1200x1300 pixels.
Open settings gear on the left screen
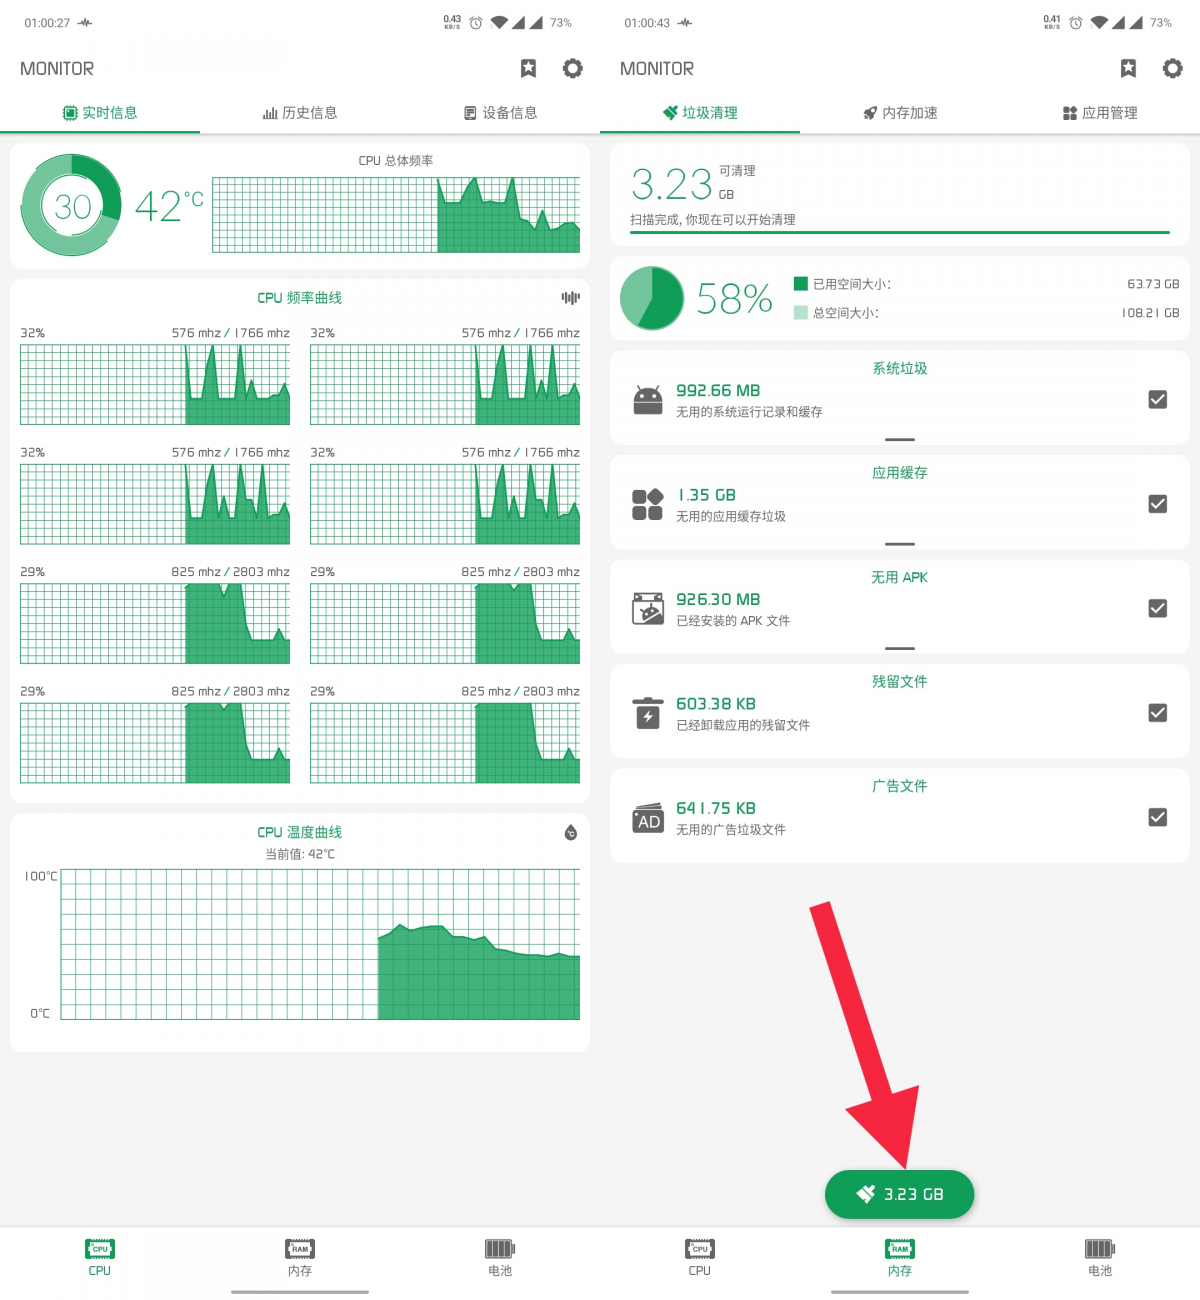point(572,68)
